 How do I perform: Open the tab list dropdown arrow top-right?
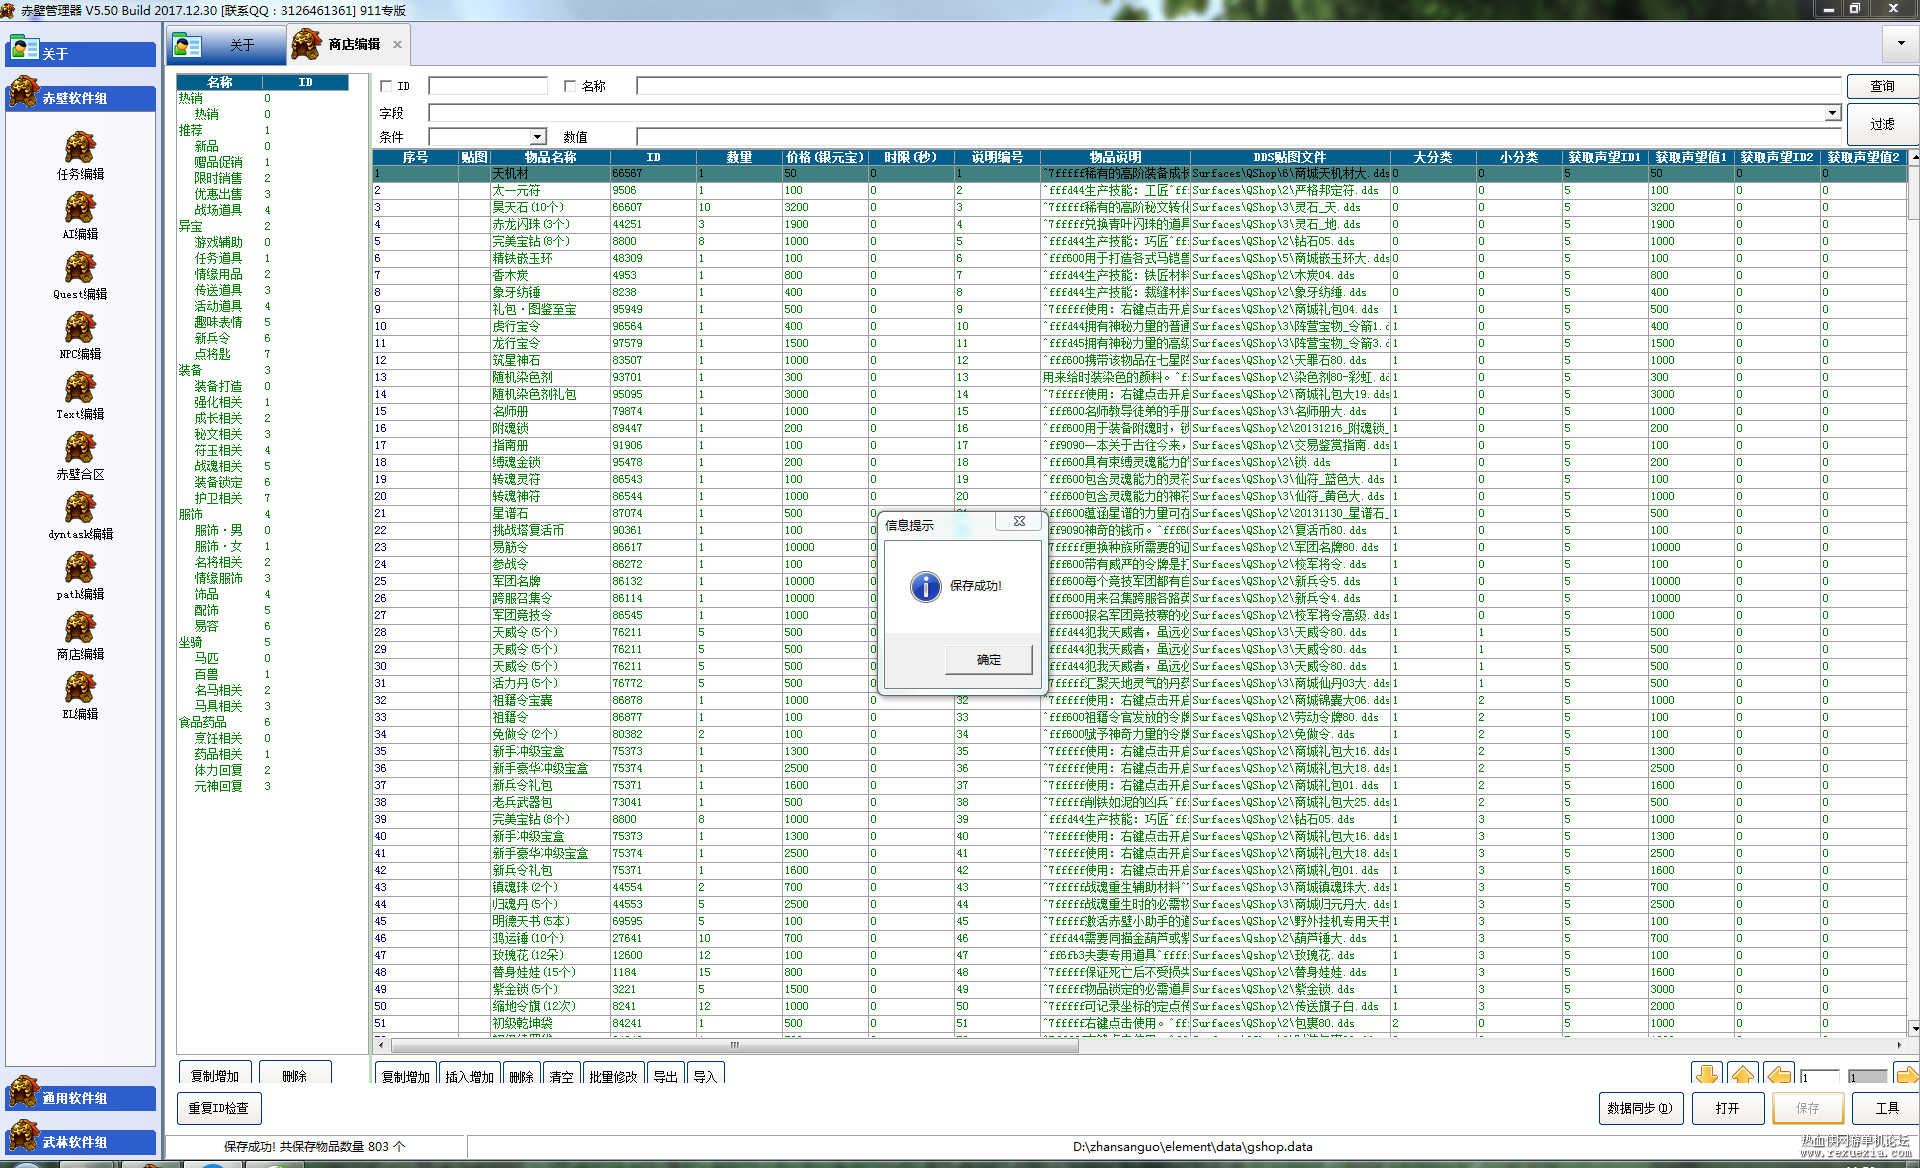pyautogui.click(x=1901, y=43)
